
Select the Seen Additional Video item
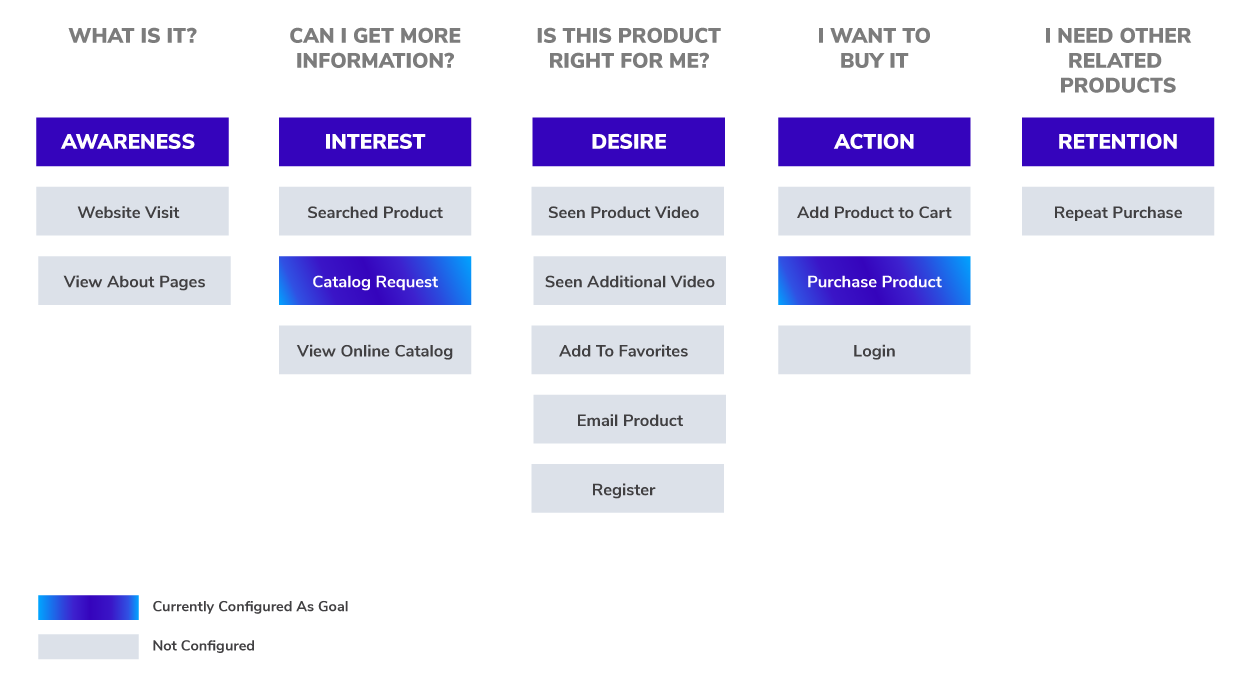(x=629, y=281)
